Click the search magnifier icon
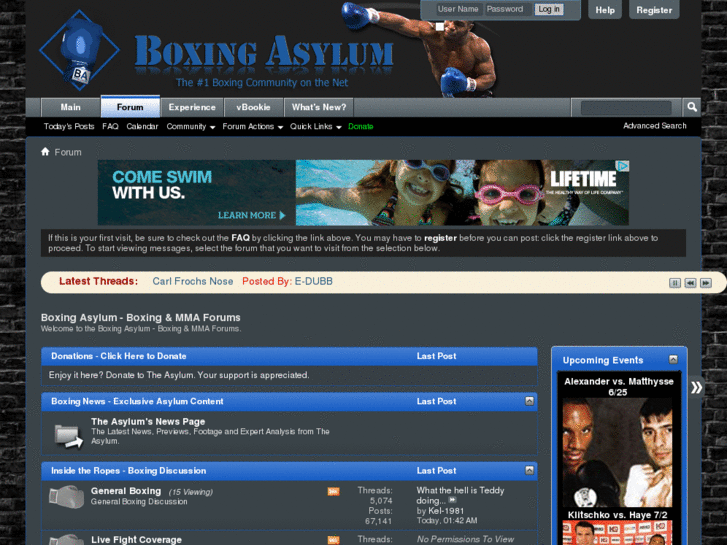The image size is (727, 545). 692,107
